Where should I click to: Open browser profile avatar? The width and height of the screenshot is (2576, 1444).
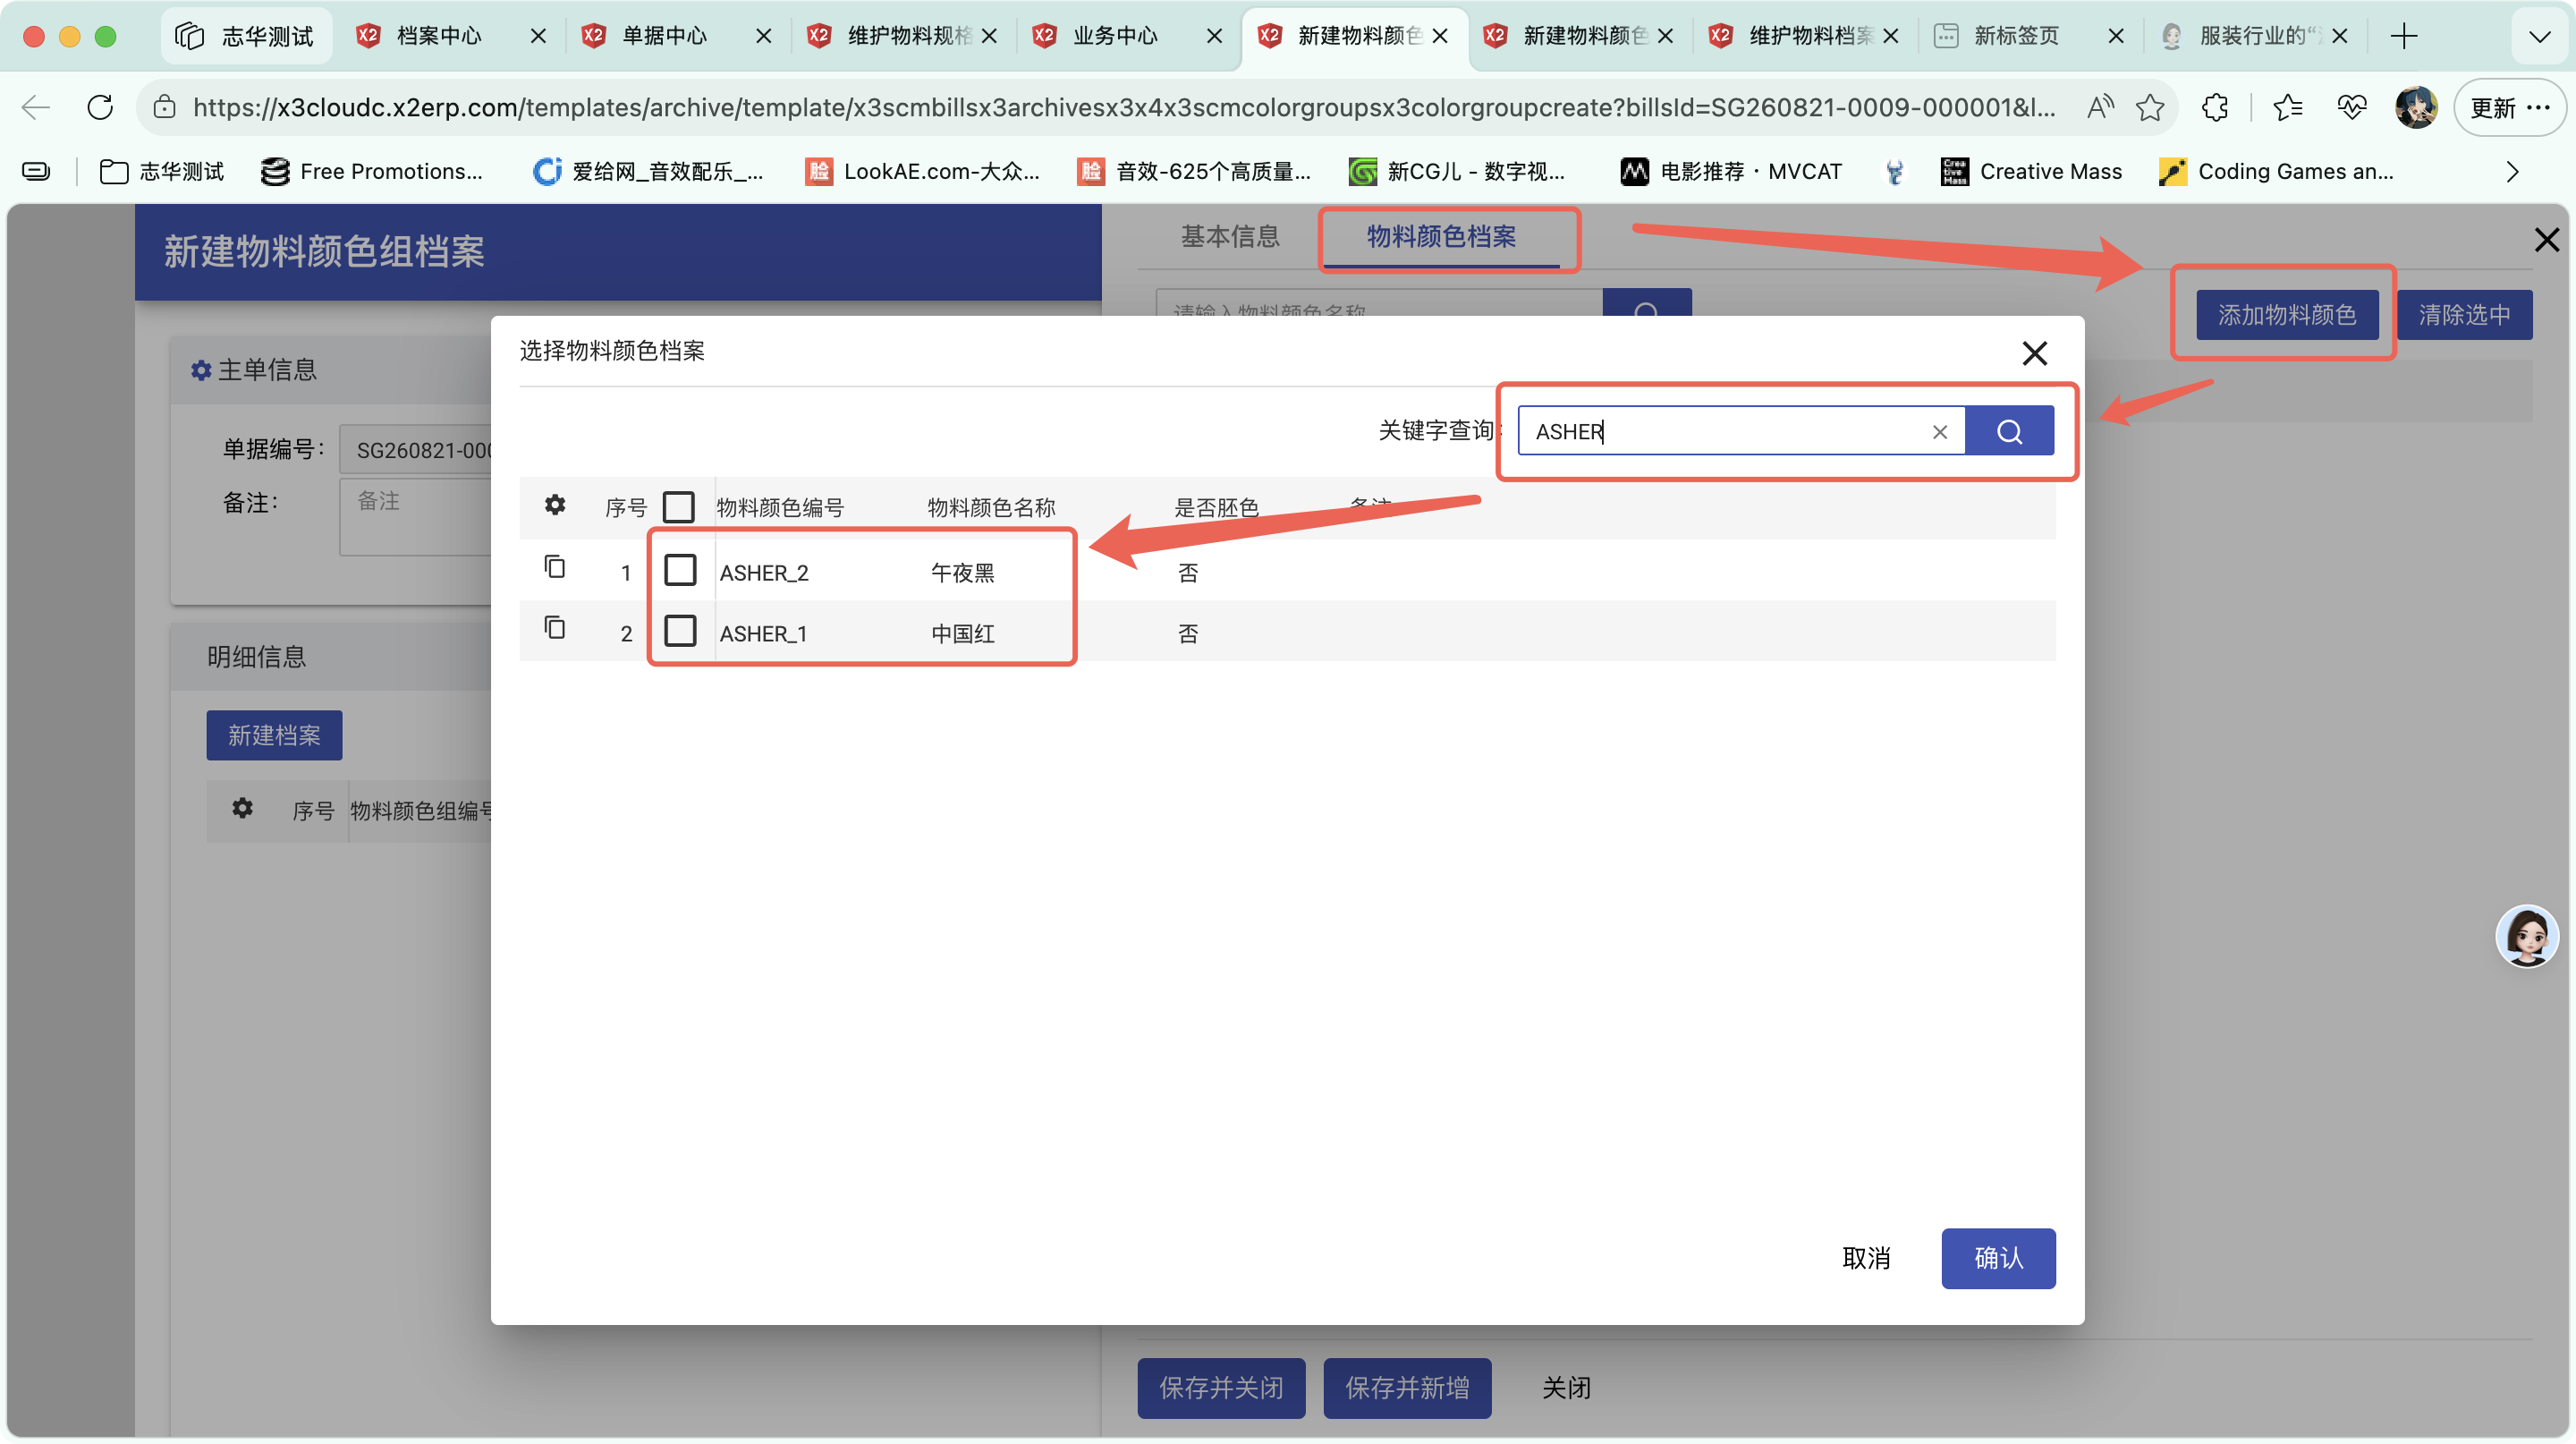tap(2416, 107)
